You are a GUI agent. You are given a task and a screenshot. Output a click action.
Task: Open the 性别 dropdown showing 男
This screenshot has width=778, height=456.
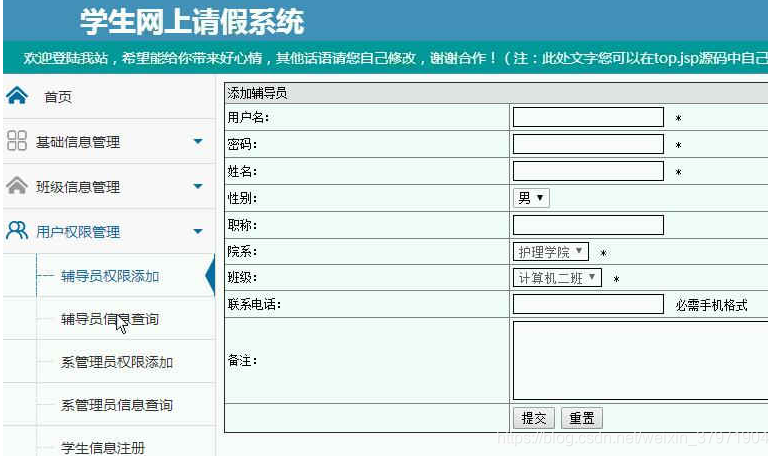531,198
